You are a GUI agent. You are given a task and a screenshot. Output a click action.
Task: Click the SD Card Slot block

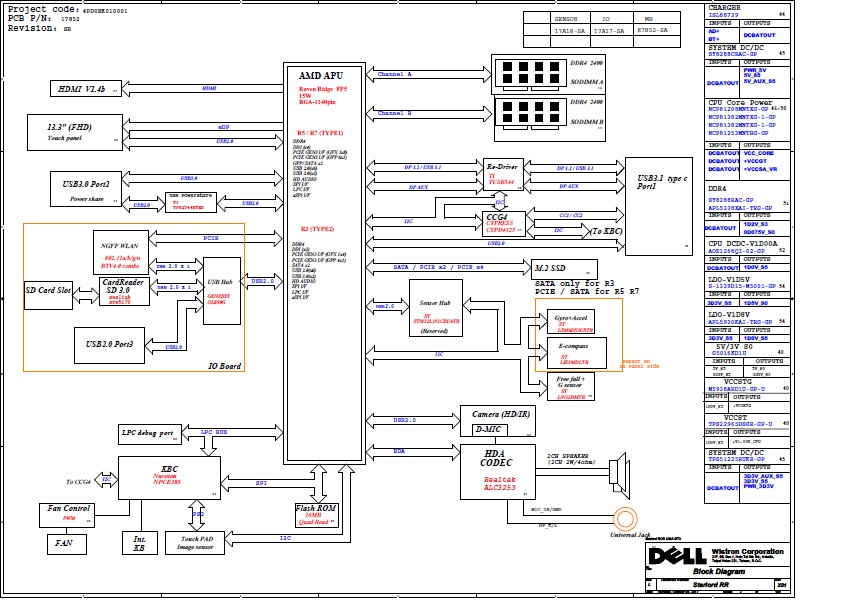48,295
